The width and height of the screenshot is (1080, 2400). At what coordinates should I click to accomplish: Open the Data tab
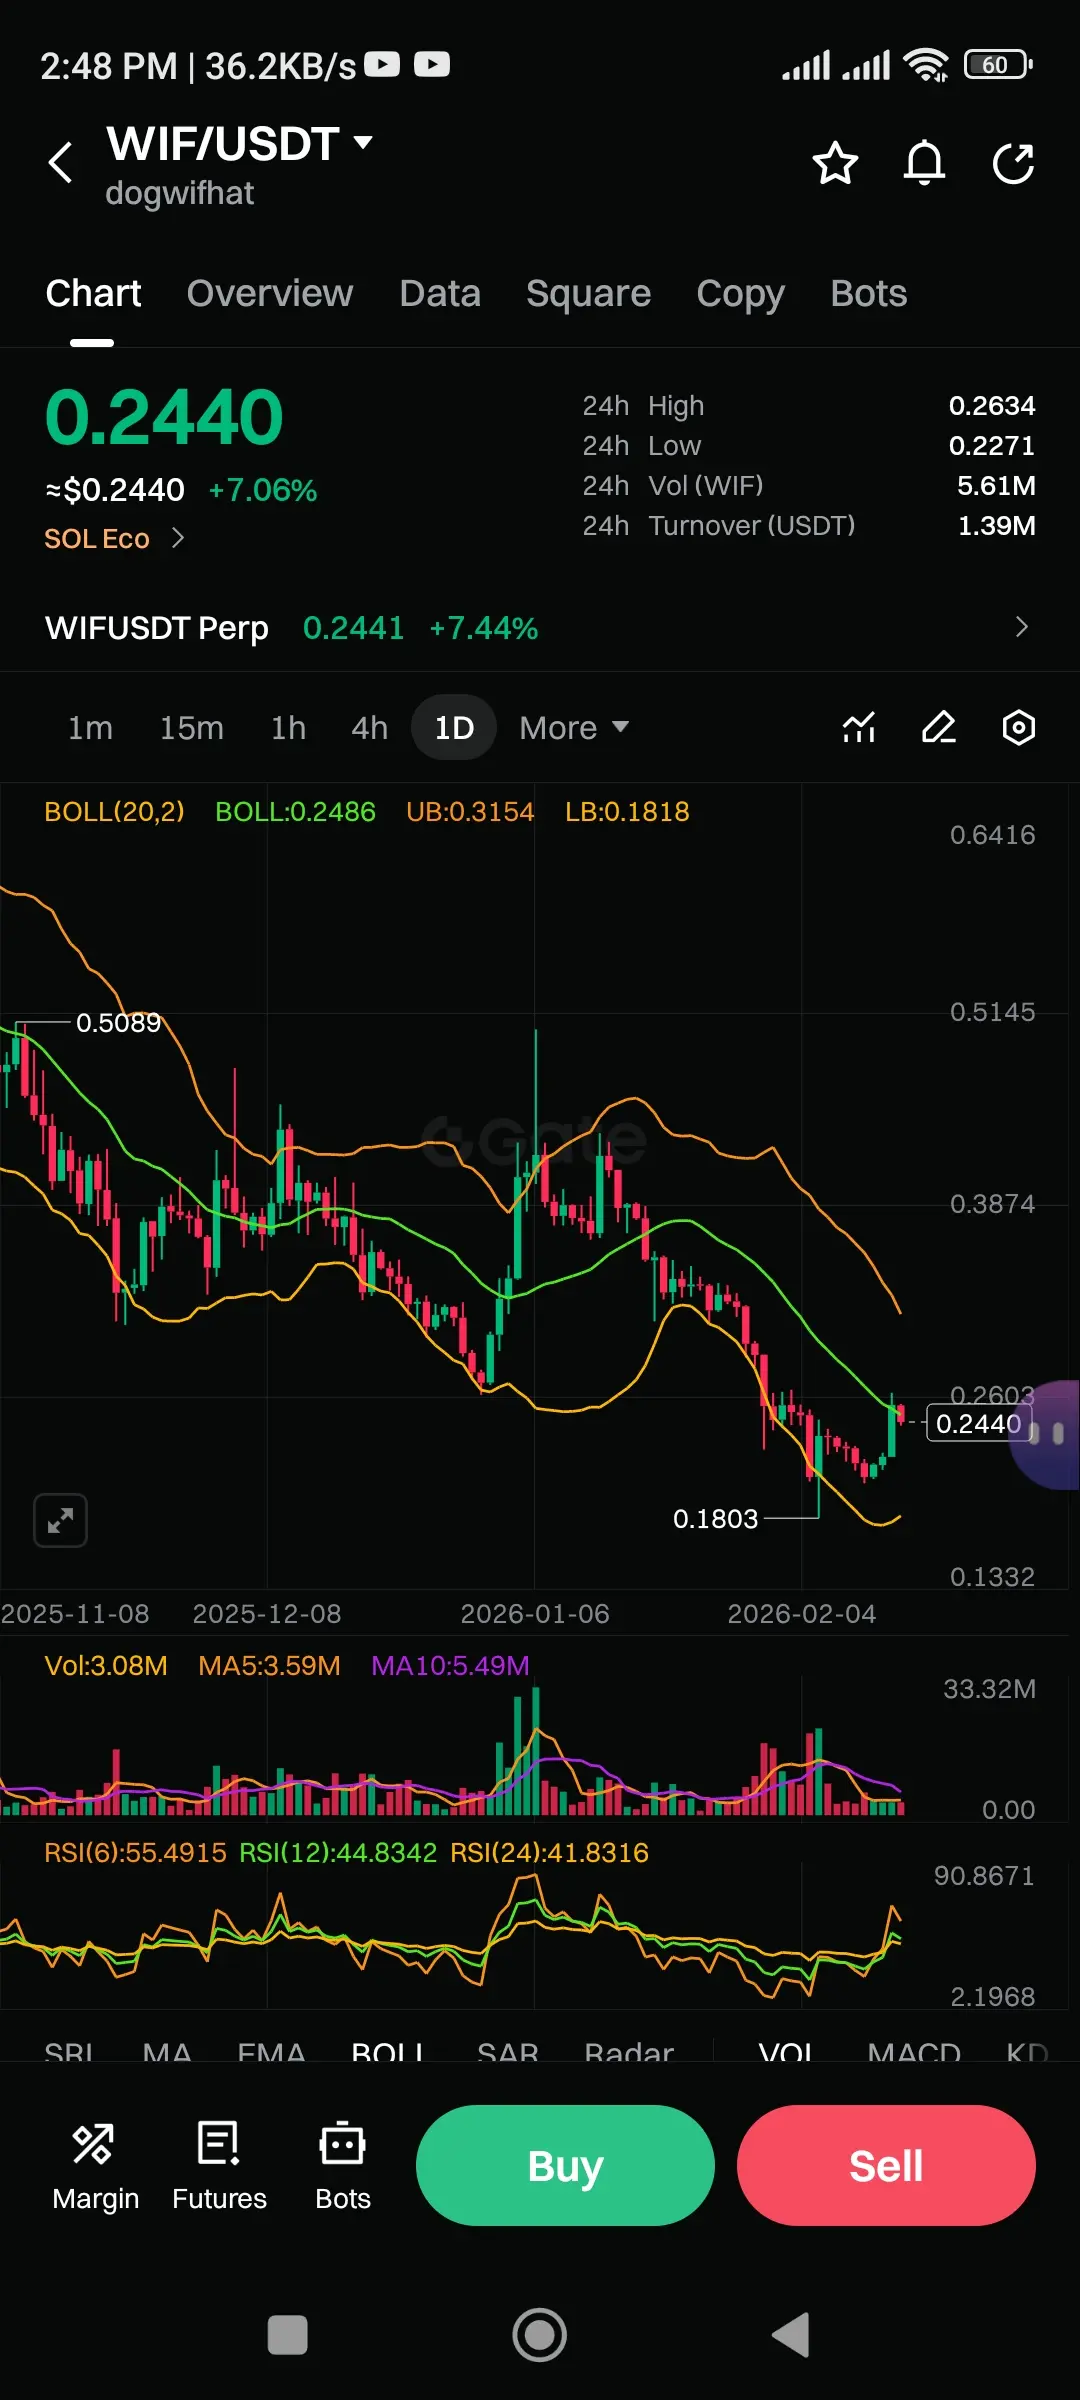(440, 294)
